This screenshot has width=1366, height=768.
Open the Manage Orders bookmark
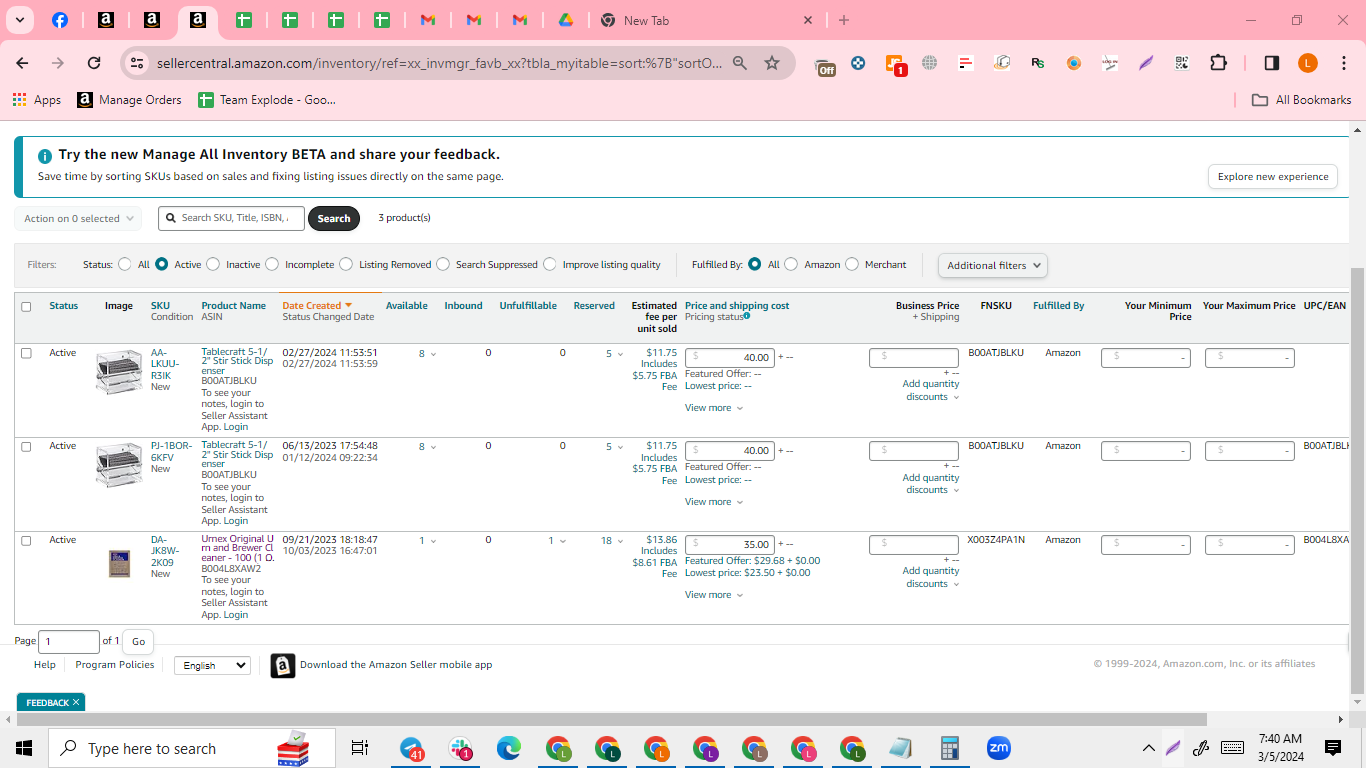coord(130,100)
